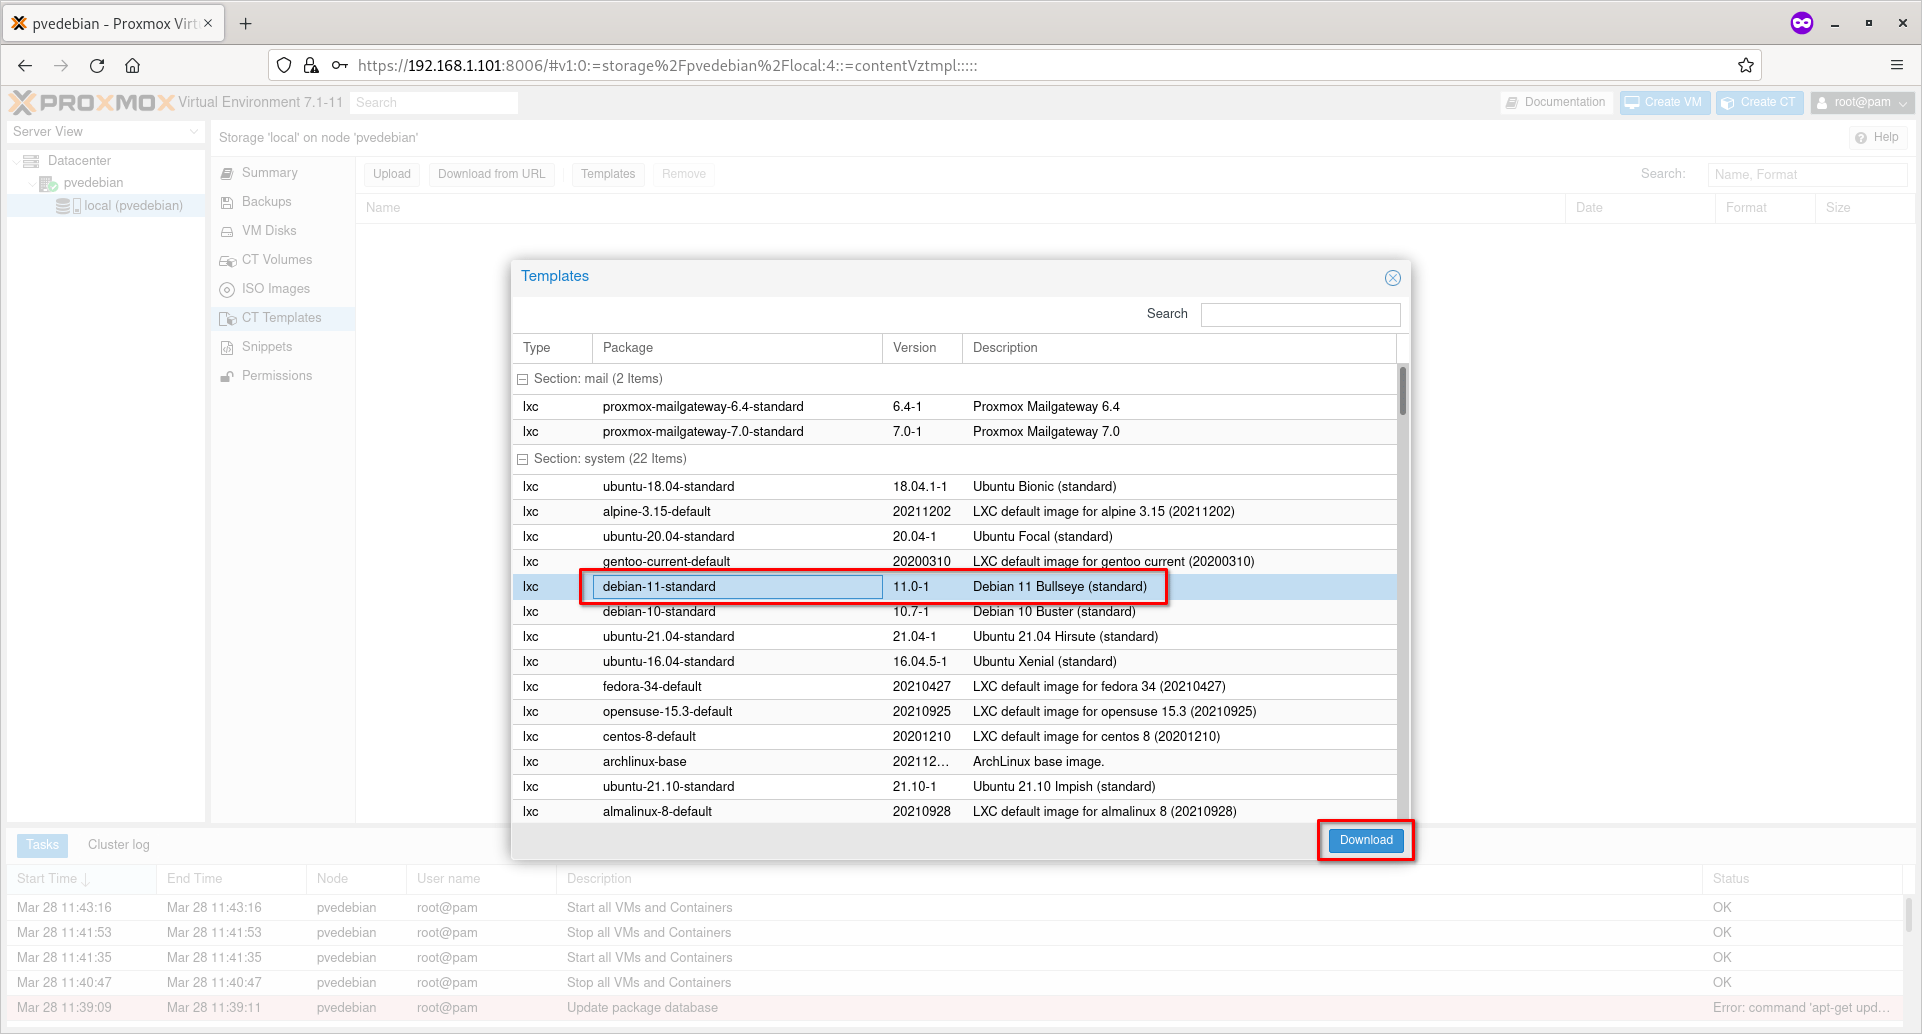This screenshot has width=1922, height=1034.
Task: Select the debian-11-standard template row
Action: tap(954, 587)
